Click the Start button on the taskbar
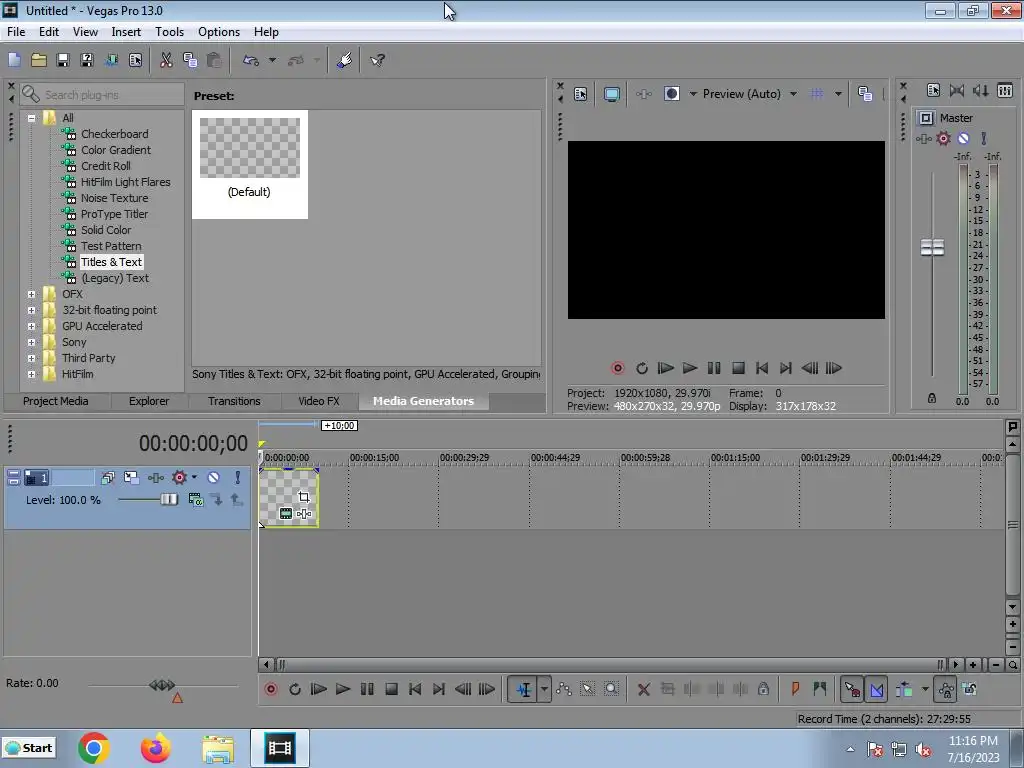 point(29,748)
